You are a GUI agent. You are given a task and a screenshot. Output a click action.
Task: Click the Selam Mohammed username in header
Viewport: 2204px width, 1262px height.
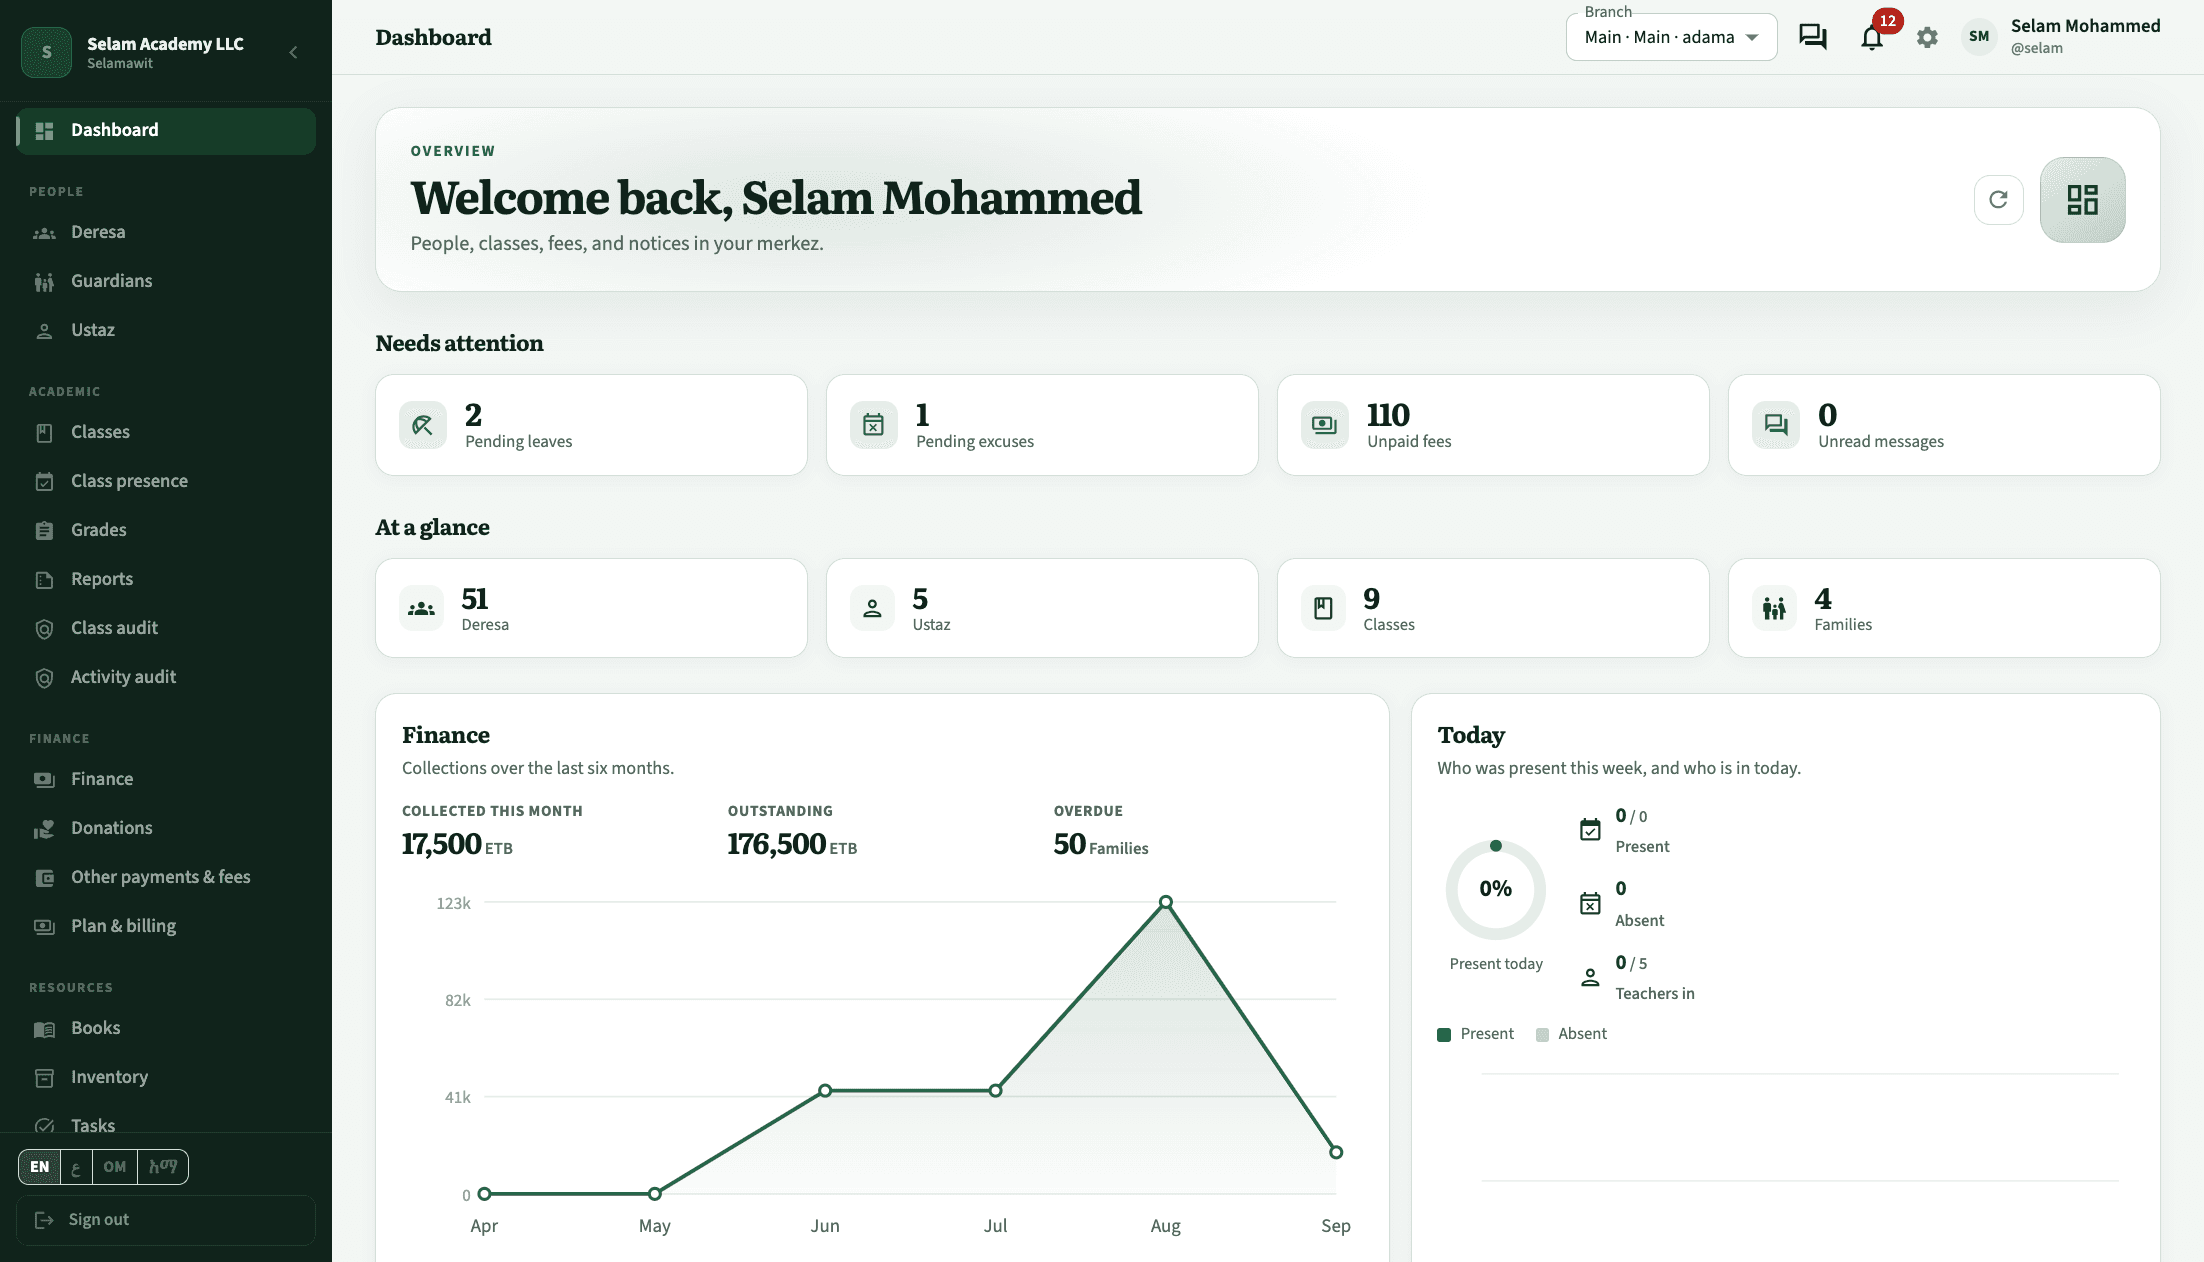2086,26
